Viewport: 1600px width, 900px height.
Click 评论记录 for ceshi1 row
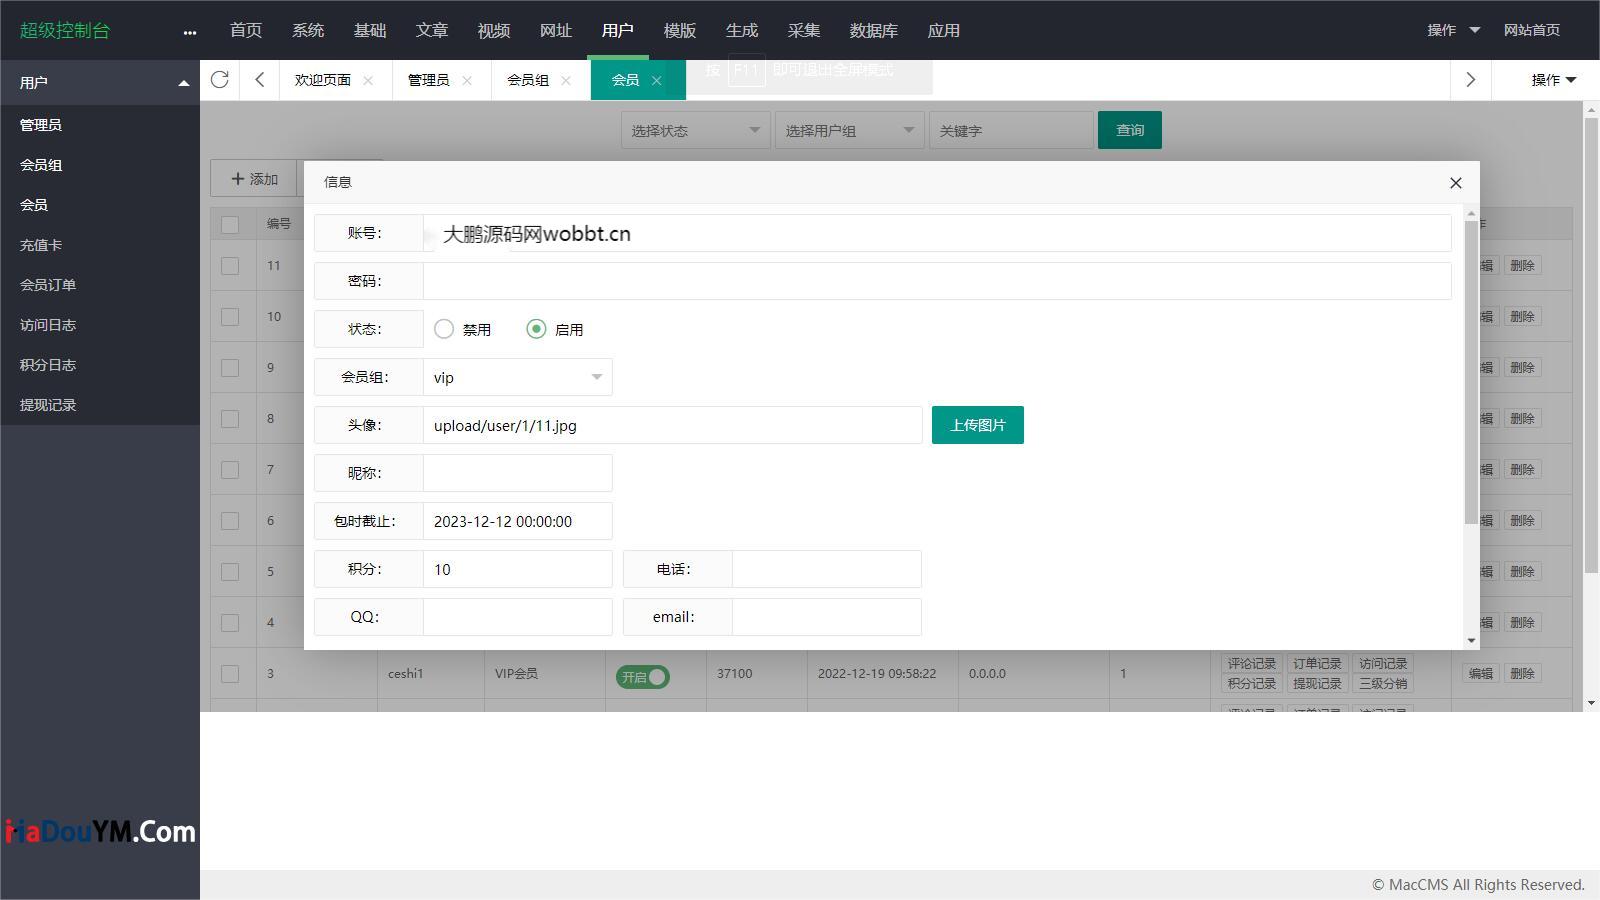pos(1252,664)
